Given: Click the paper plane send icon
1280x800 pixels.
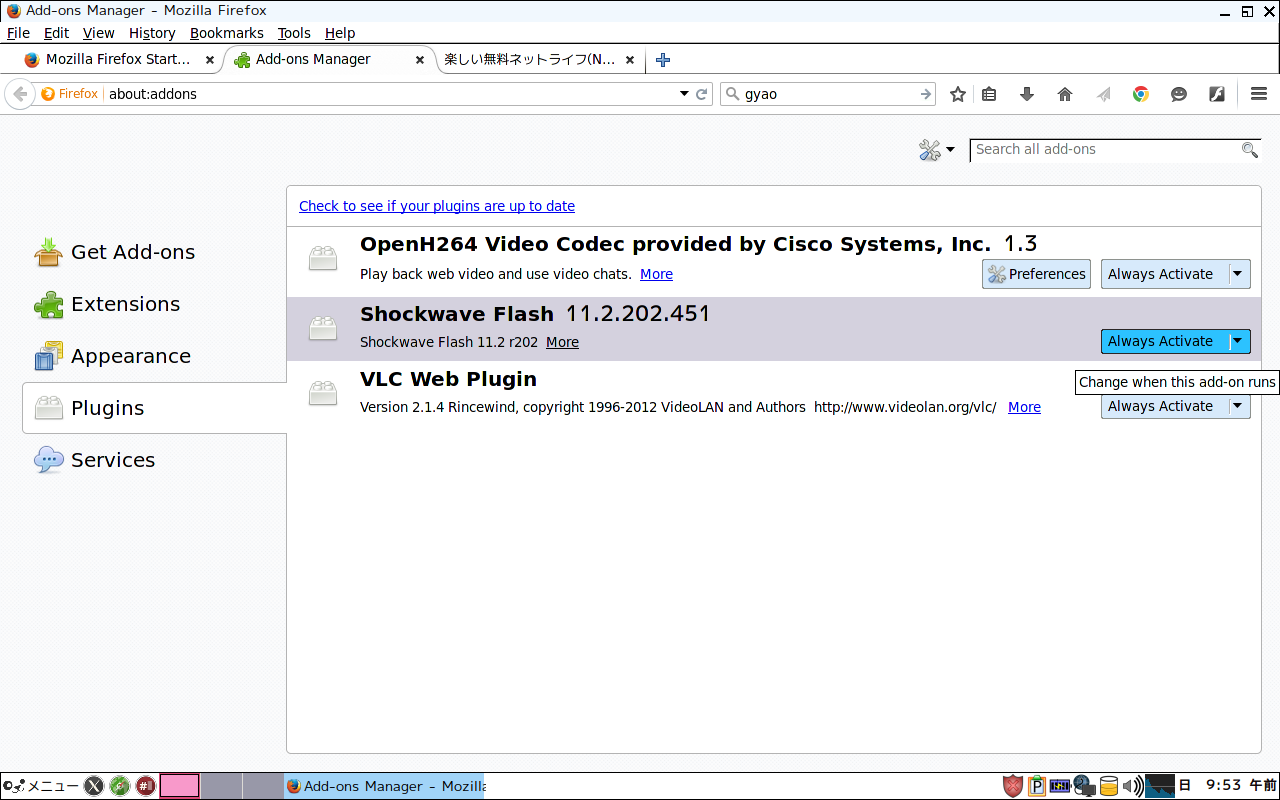Looking at the screenshot, I should pyautogui.click(x=1103, y=94).
